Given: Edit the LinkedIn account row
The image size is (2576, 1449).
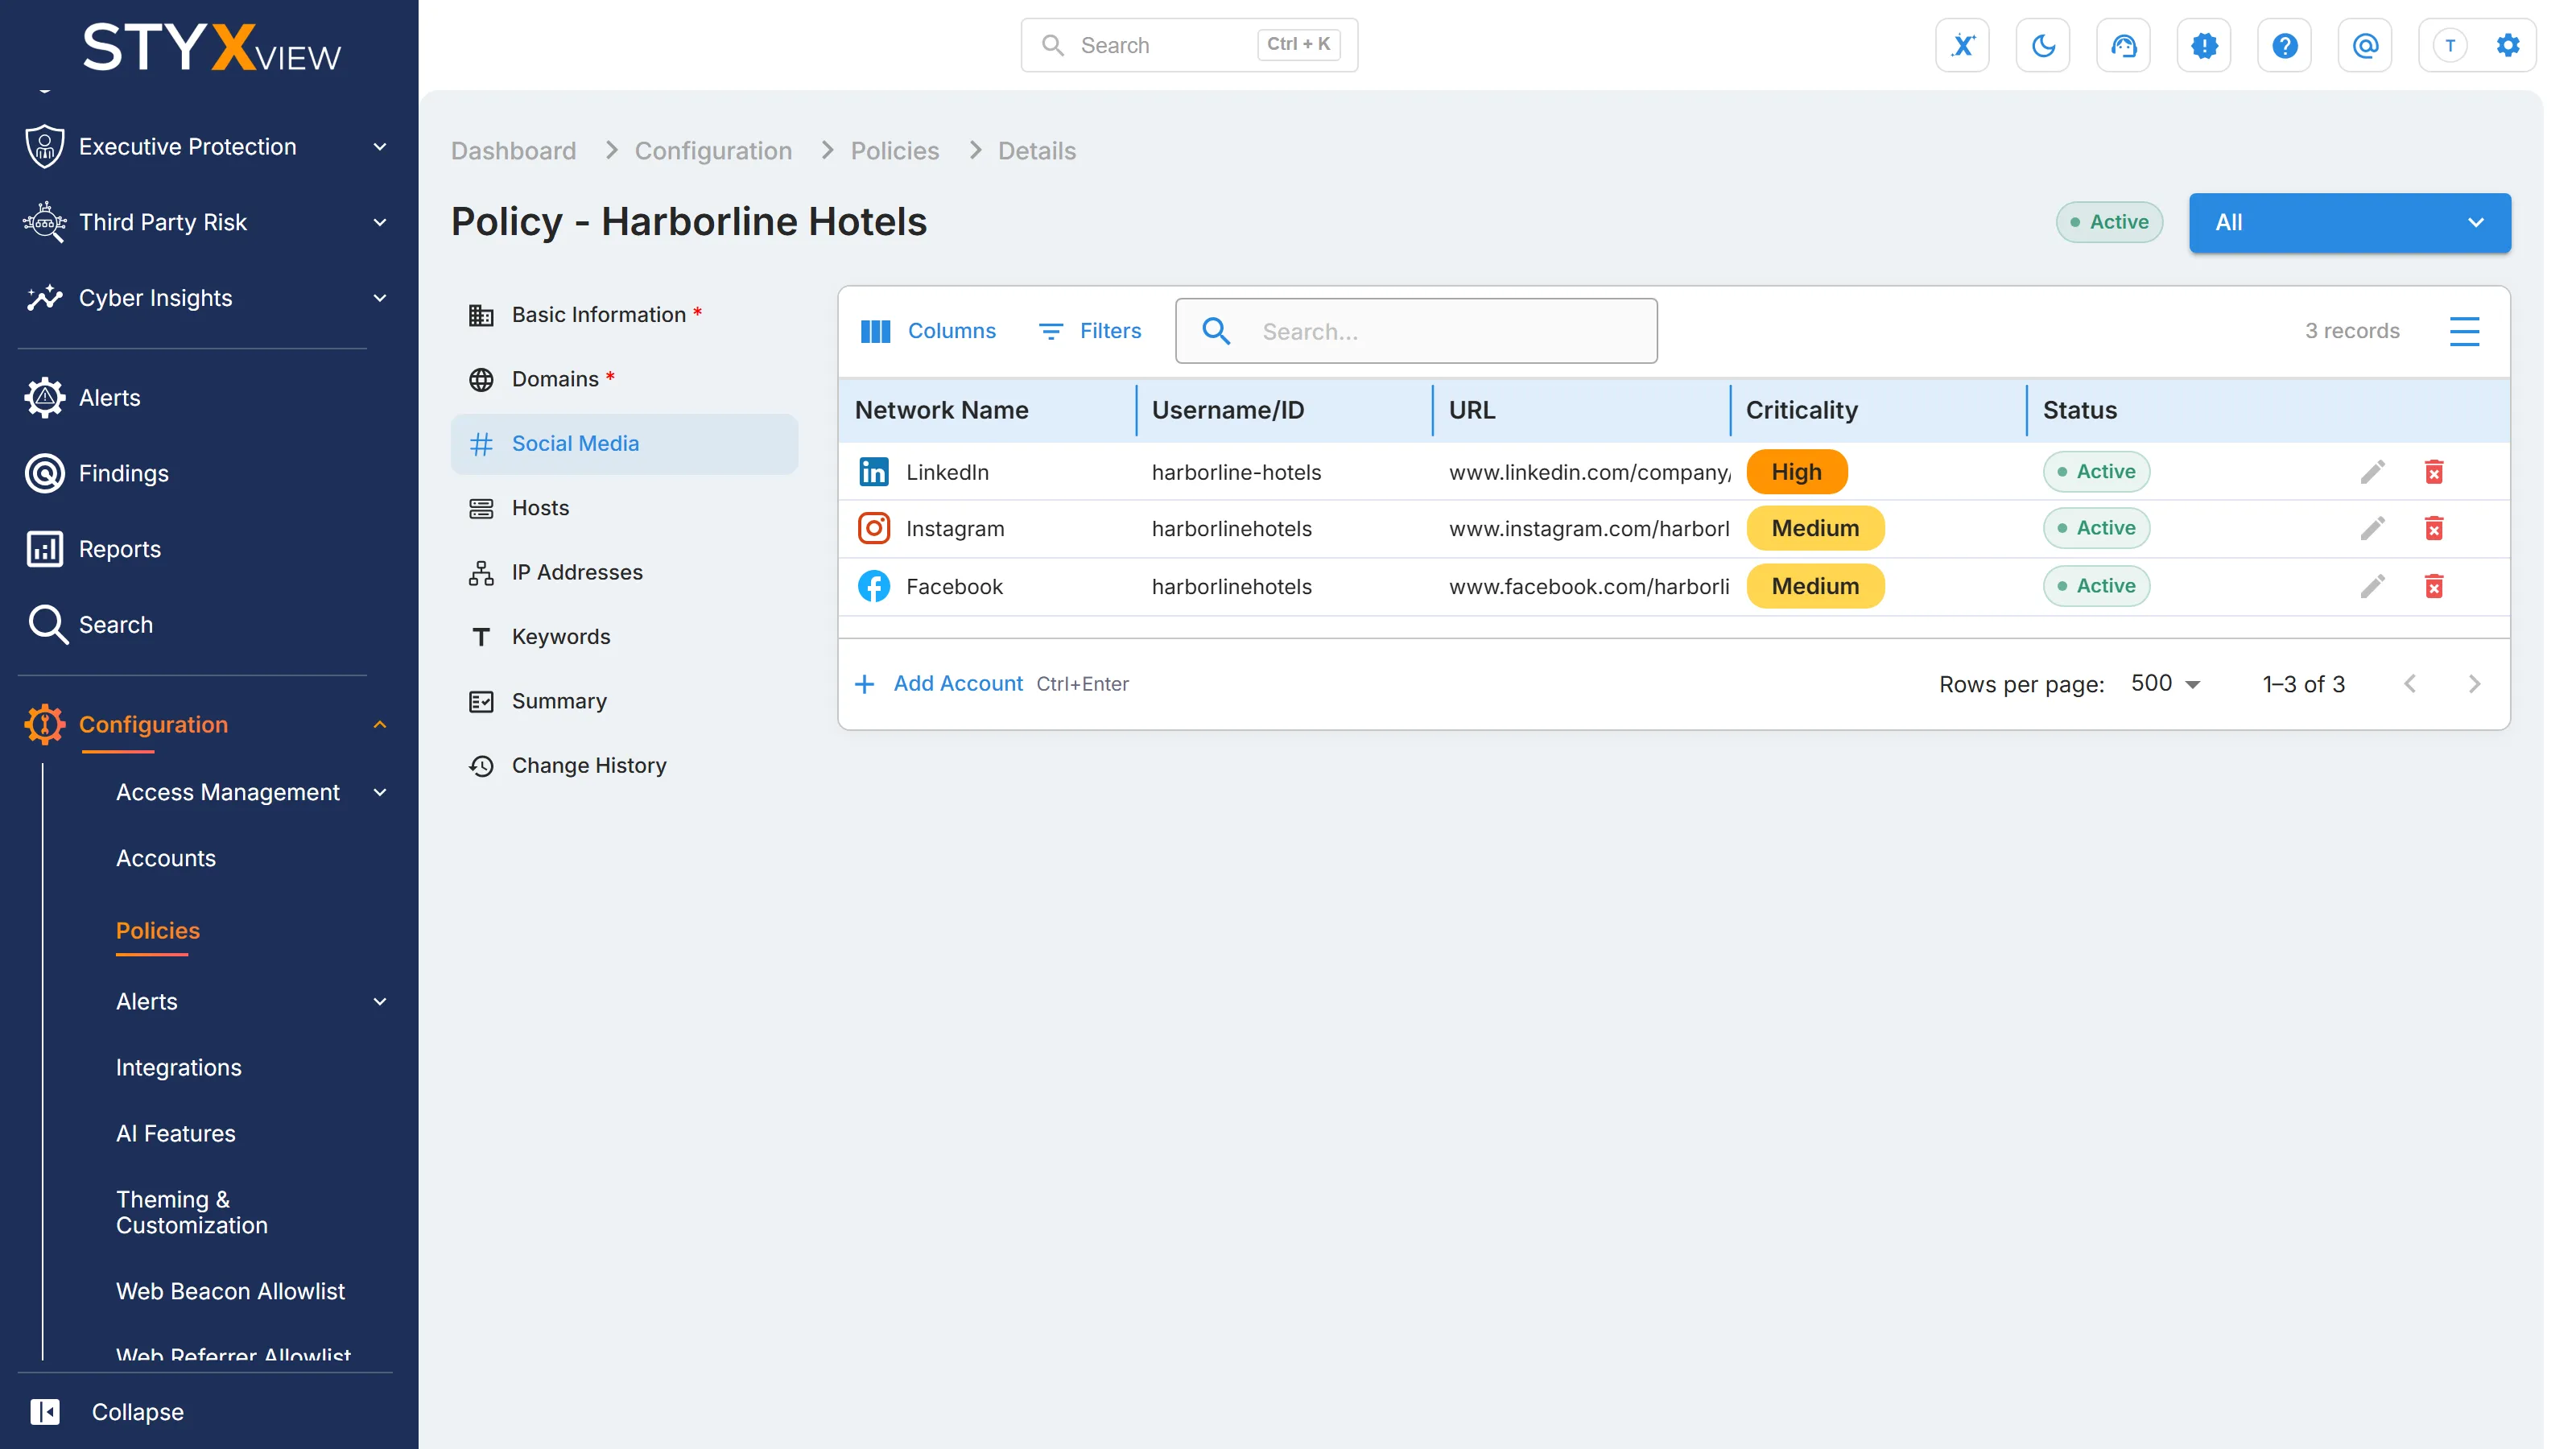Looking at the screenshot, I should [2372, 472].
